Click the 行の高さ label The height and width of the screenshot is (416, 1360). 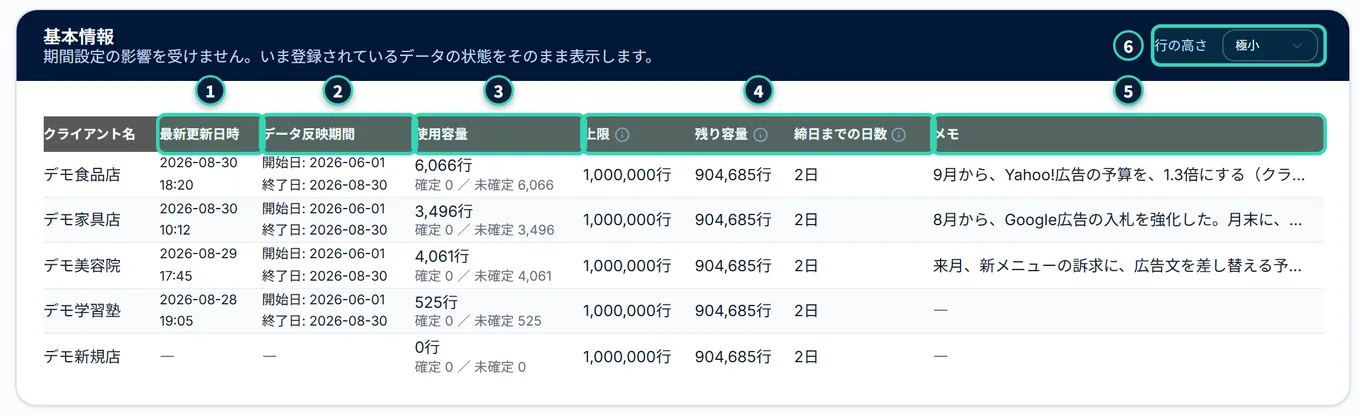pos(1181,46)
